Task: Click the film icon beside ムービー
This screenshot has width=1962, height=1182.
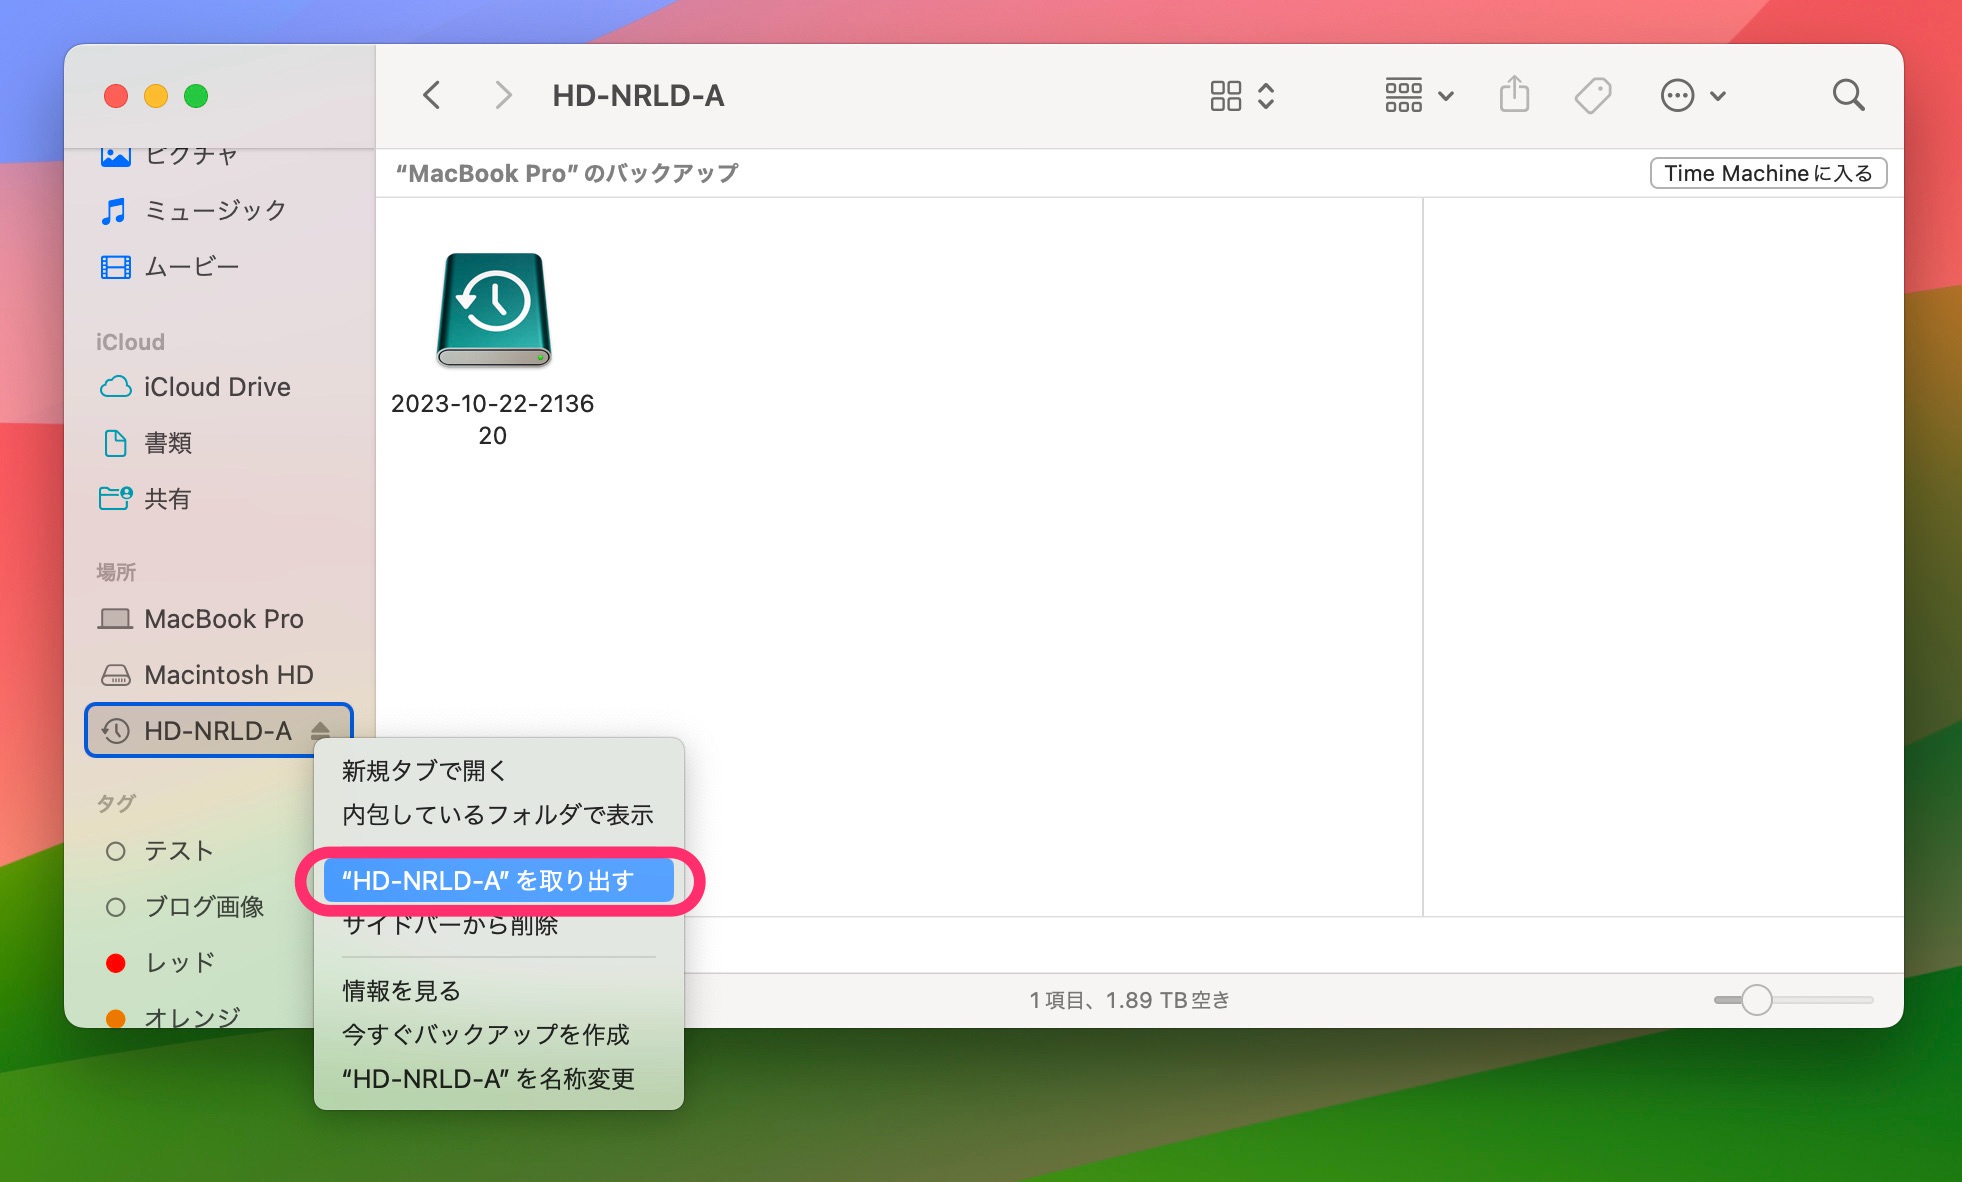Action: [115, 267]
